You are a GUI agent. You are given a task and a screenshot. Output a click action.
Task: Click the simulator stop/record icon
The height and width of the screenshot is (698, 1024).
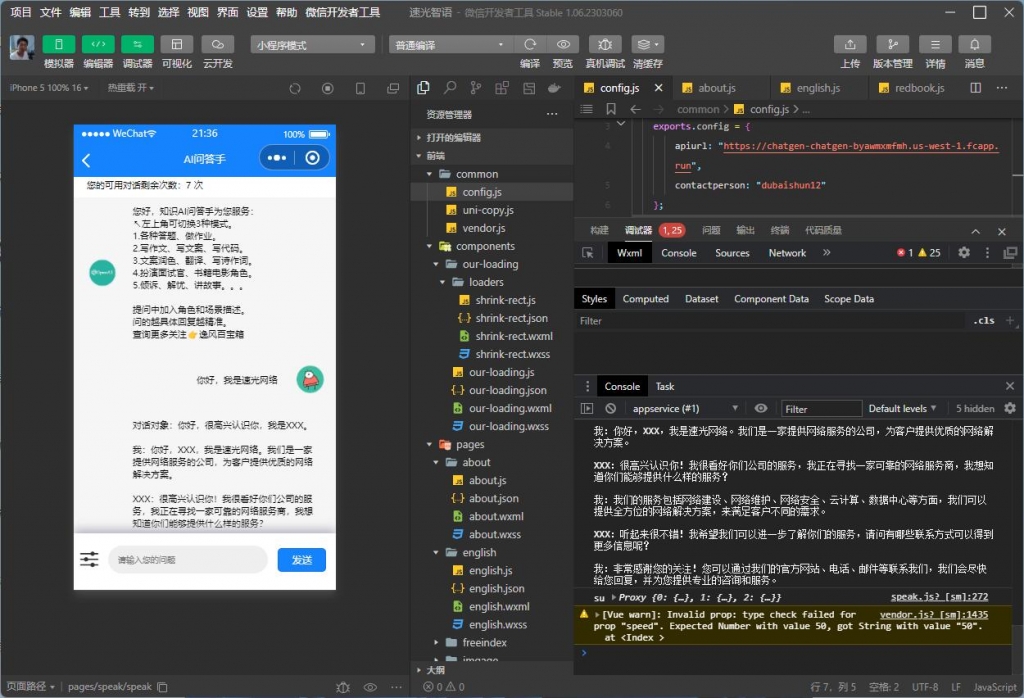328,88
